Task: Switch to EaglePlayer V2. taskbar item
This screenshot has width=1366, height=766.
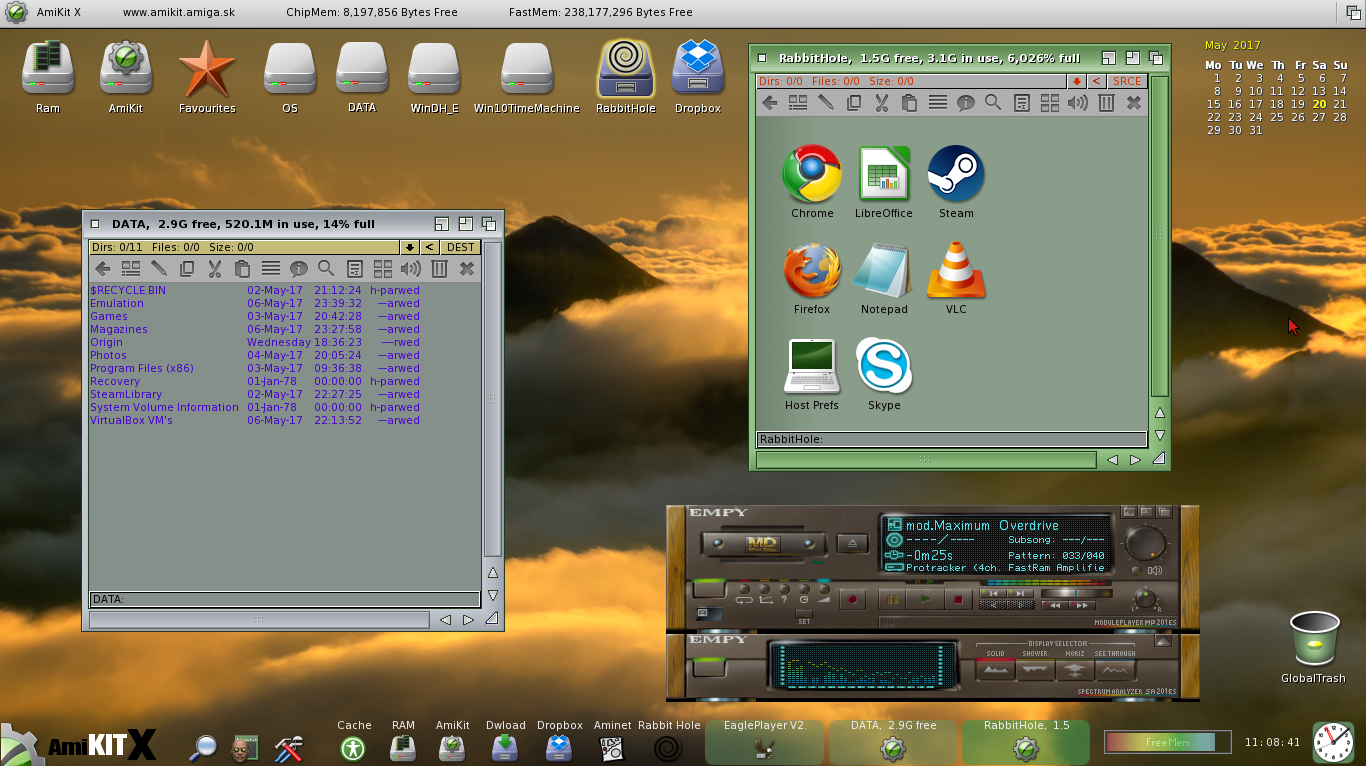Action: point(764,741)
